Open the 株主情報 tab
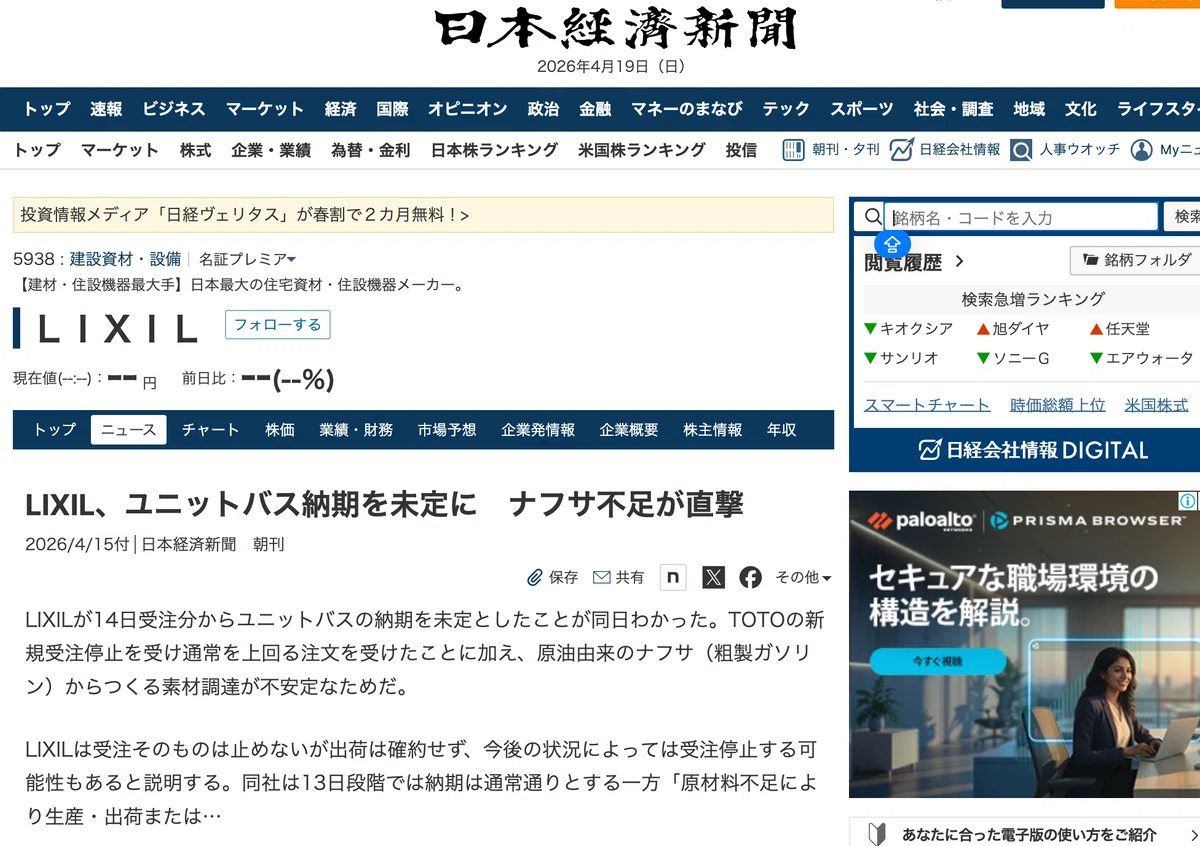Screen dimensions: 1200x846 (713, 430)
